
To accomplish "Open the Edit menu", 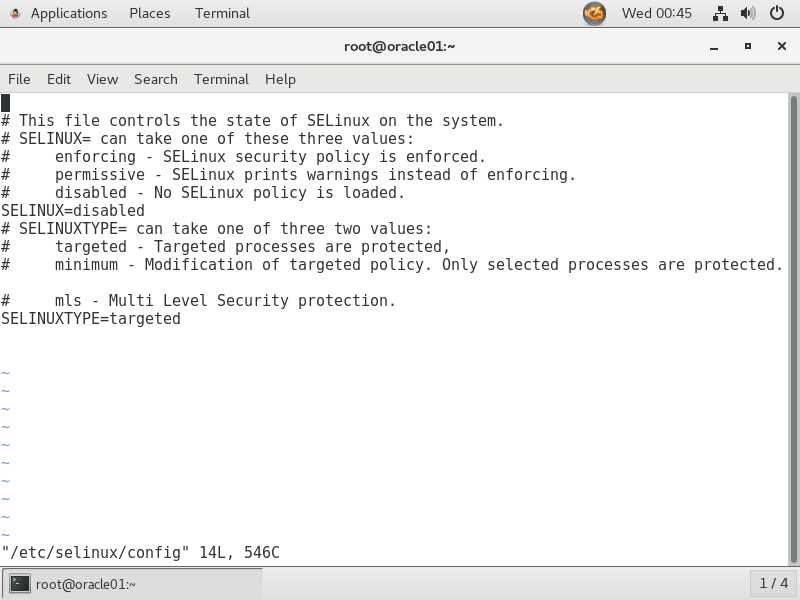I will coord(59,79).
